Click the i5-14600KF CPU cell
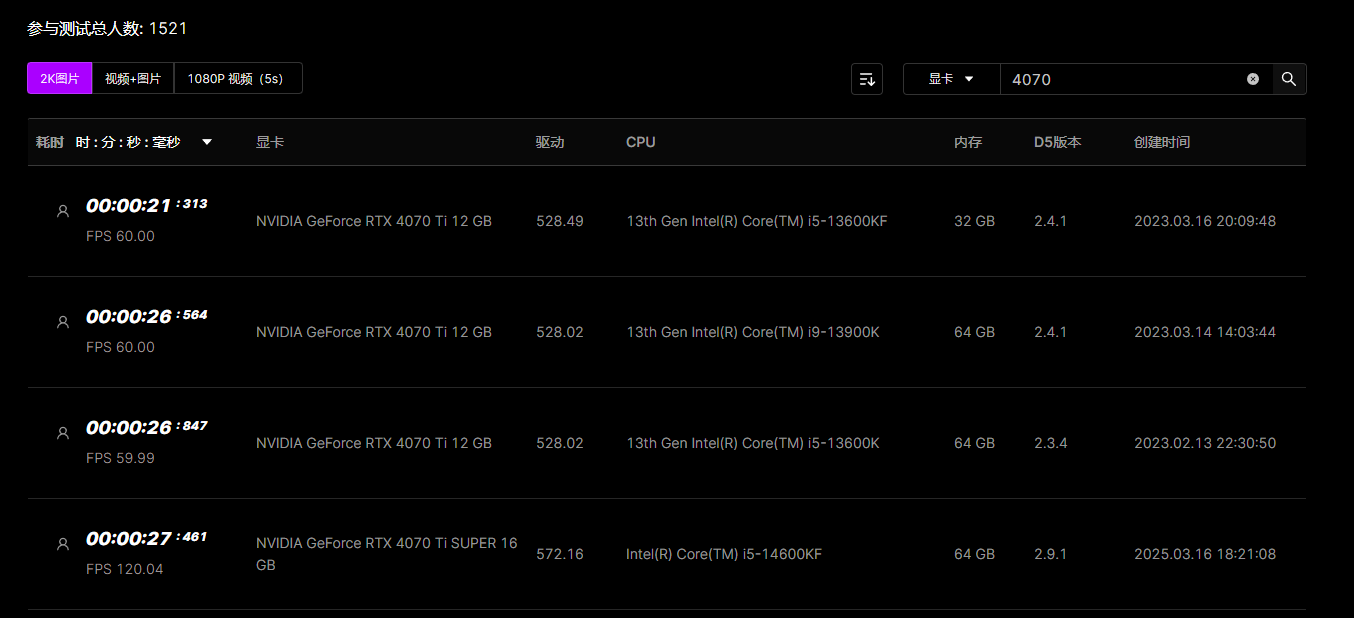Viewport: 1354px width, 618px height. tap(724, 554)
